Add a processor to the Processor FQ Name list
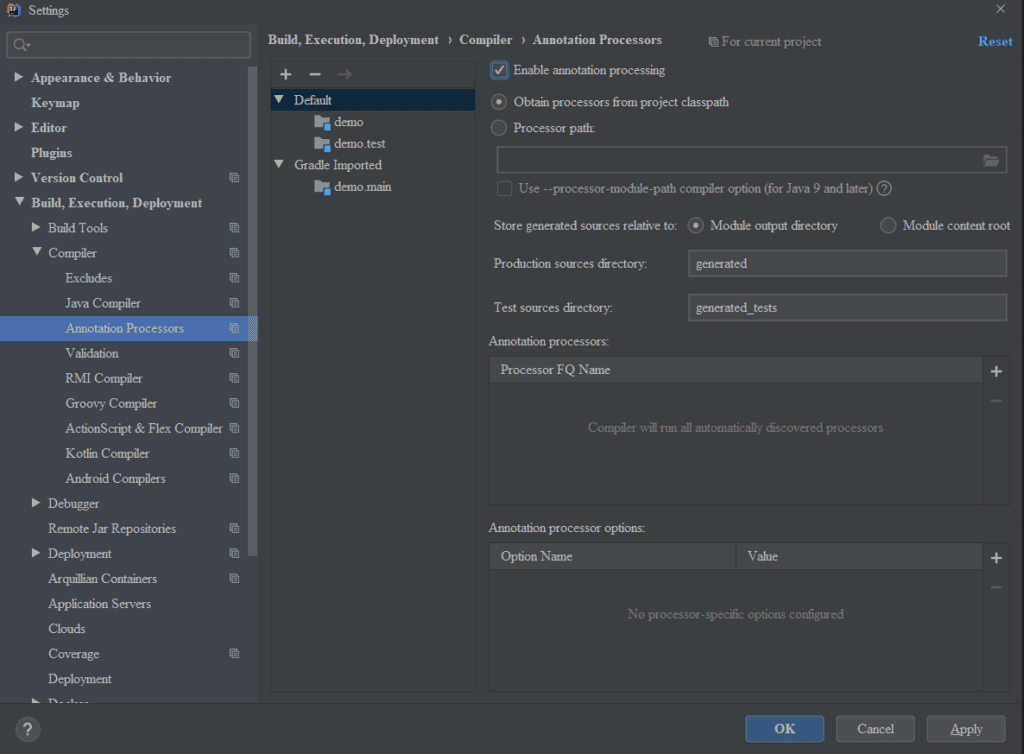This screenshot has height=754, width=1024. pos(996,371)
